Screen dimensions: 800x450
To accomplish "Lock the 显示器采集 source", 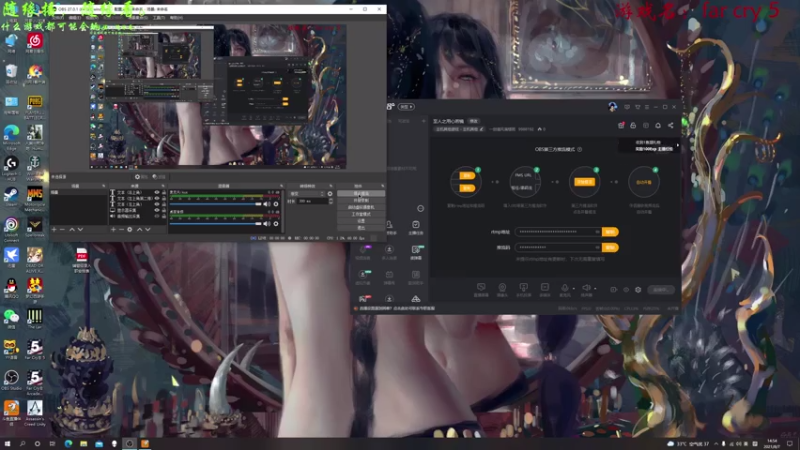I will click(163, 210).
